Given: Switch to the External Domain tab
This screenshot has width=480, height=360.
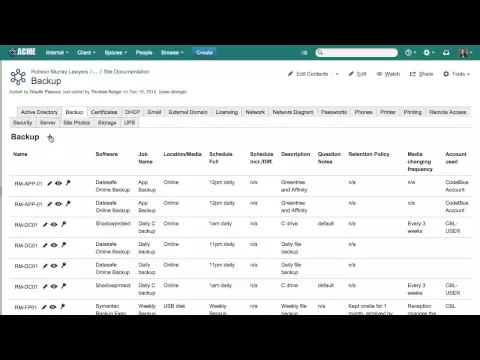Looking at the screenshot, I should click(188, 112).
